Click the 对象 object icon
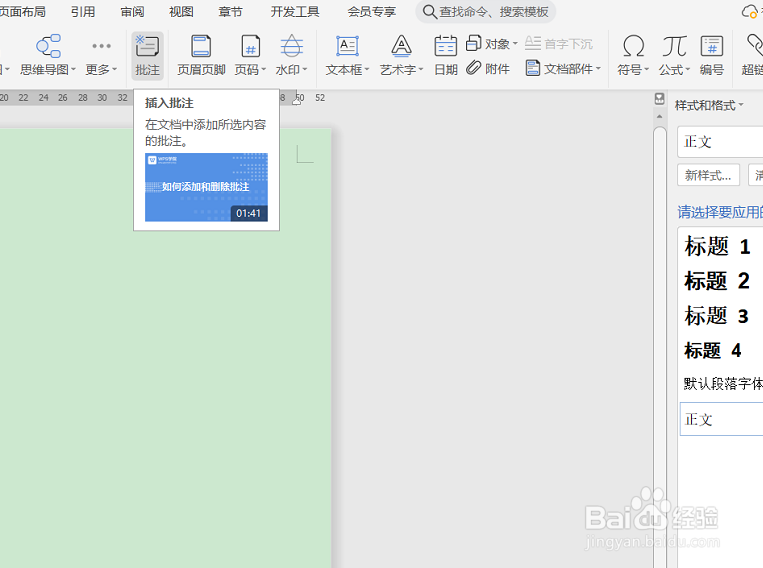763x568 pixels. pos(473,43)
